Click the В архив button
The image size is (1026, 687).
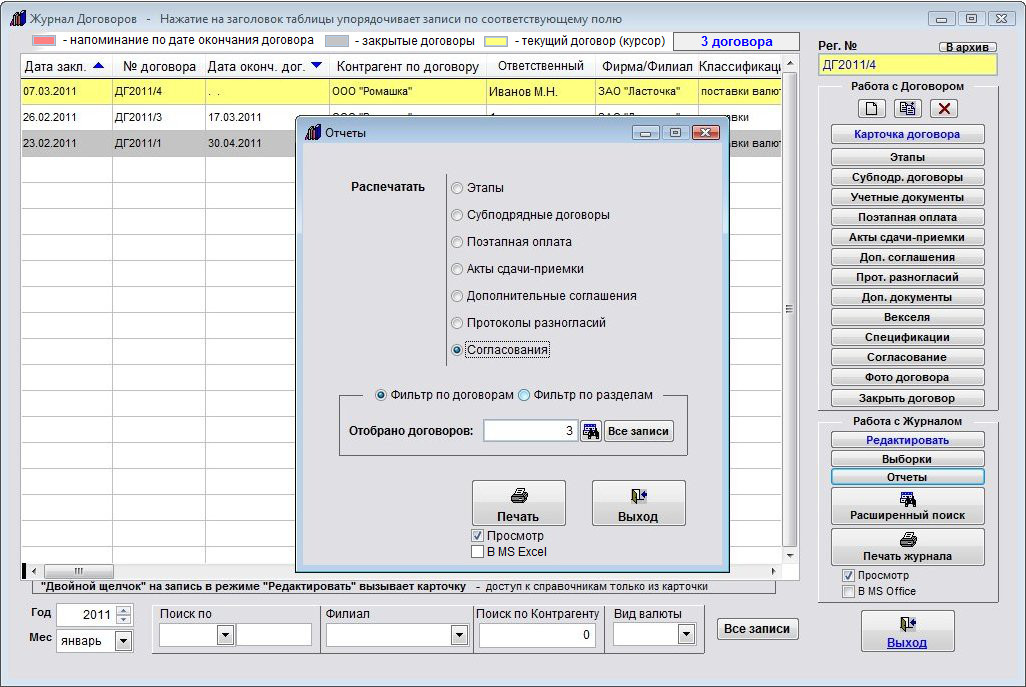click(967, 47)
